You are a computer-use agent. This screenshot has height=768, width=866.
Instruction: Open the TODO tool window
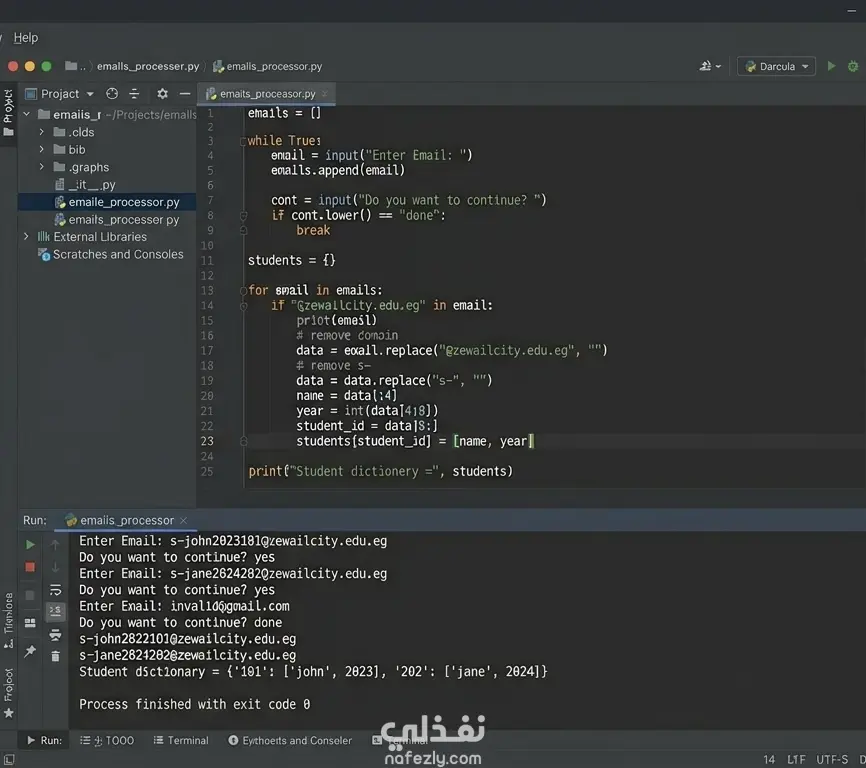tap(107, 740)
